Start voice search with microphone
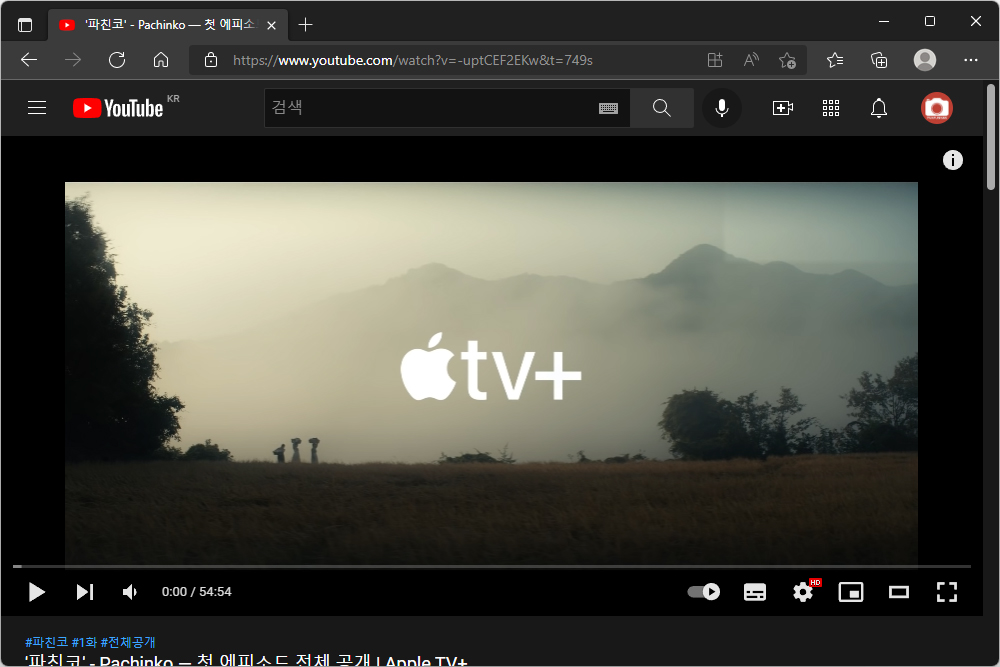The image size is (1000, 667). (722, 108)
